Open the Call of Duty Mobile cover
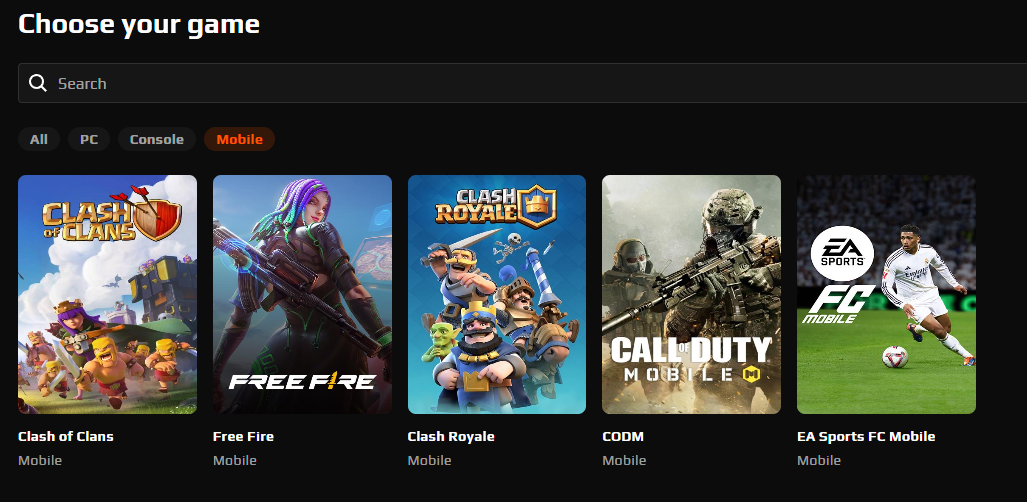The image size is (1027, 502). pyautogui.click(x=692, y=294)
